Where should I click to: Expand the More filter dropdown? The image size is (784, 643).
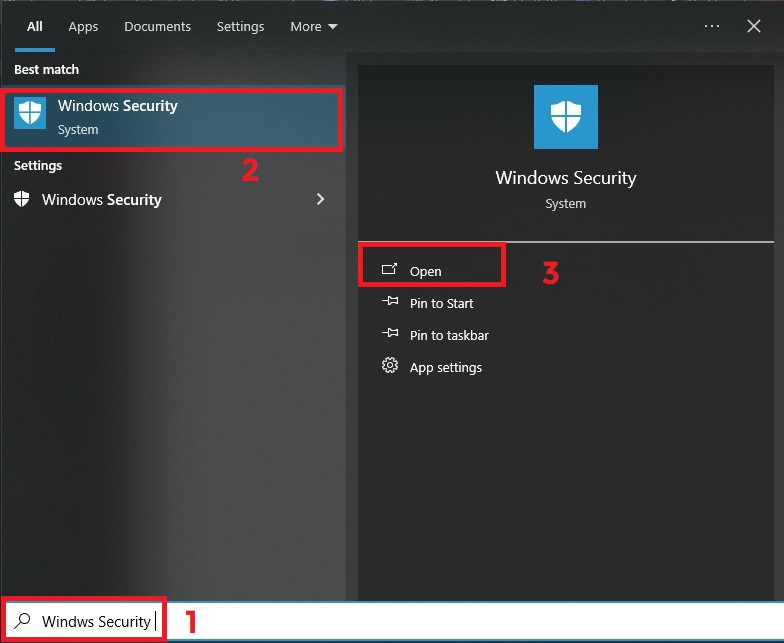[314, 26]
